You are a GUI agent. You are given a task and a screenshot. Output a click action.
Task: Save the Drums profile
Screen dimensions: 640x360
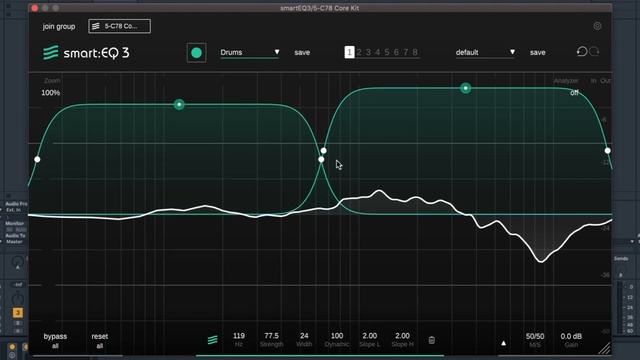[302, 52]
